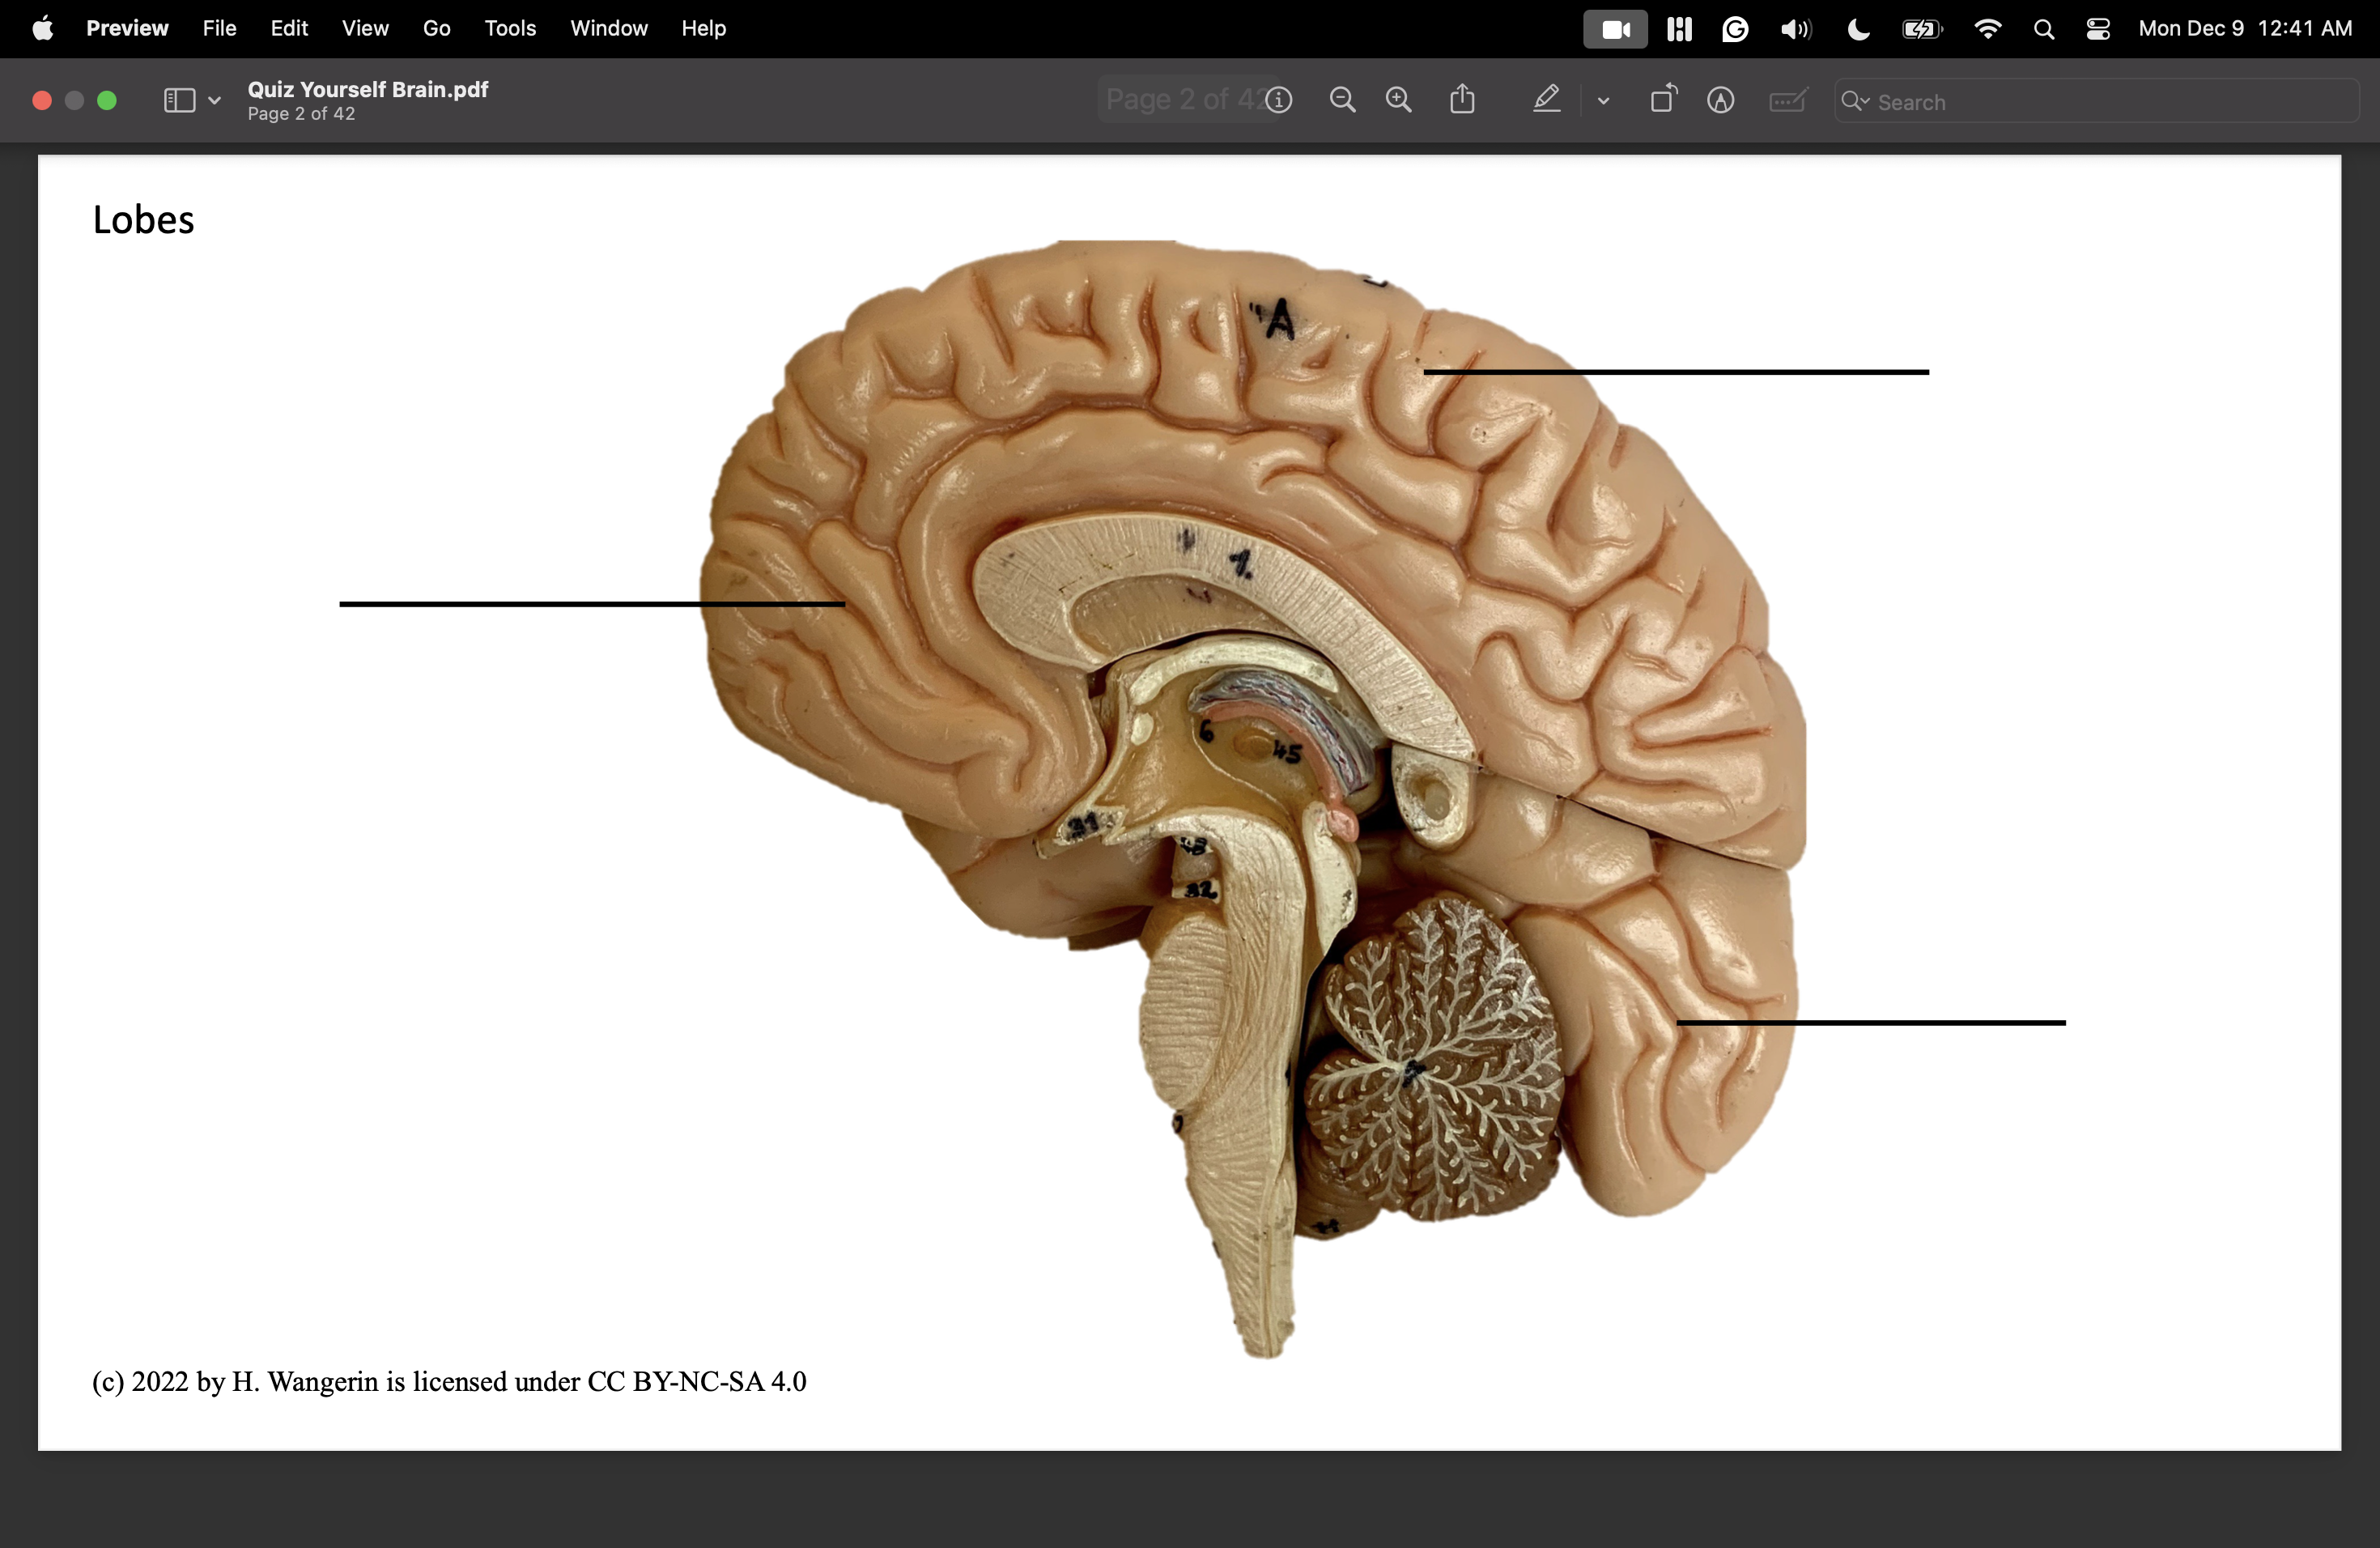Zoom in on the page

click(1399, 100)
